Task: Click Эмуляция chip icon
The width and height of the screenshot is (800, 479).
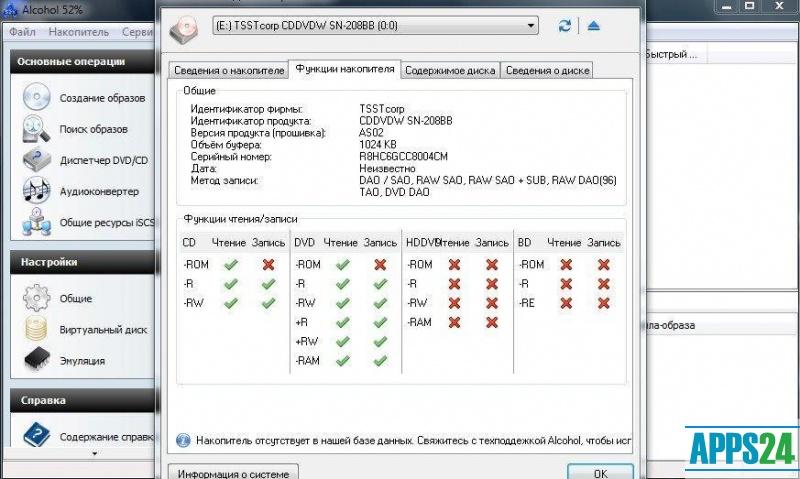Action: pyautogui.click(x=36, y=359)
